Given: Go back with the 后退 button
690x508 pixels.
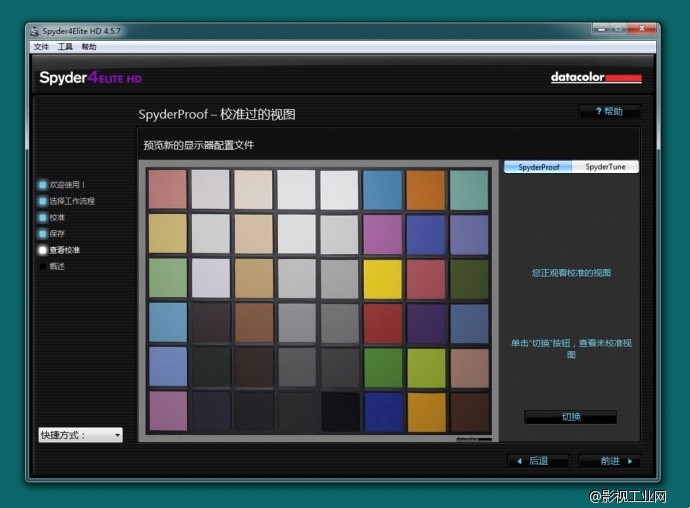Looking at the screenshot, I should 538,461.
